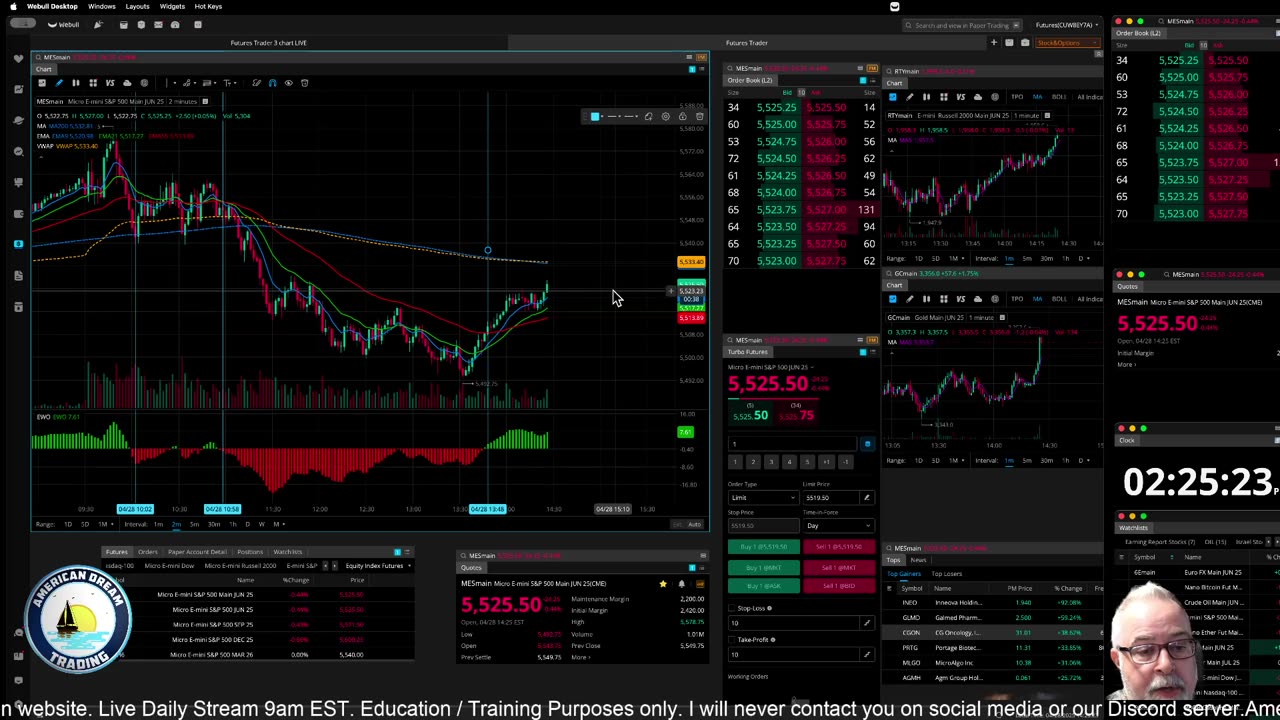Open the cyan line color swatch

(595, 117)
